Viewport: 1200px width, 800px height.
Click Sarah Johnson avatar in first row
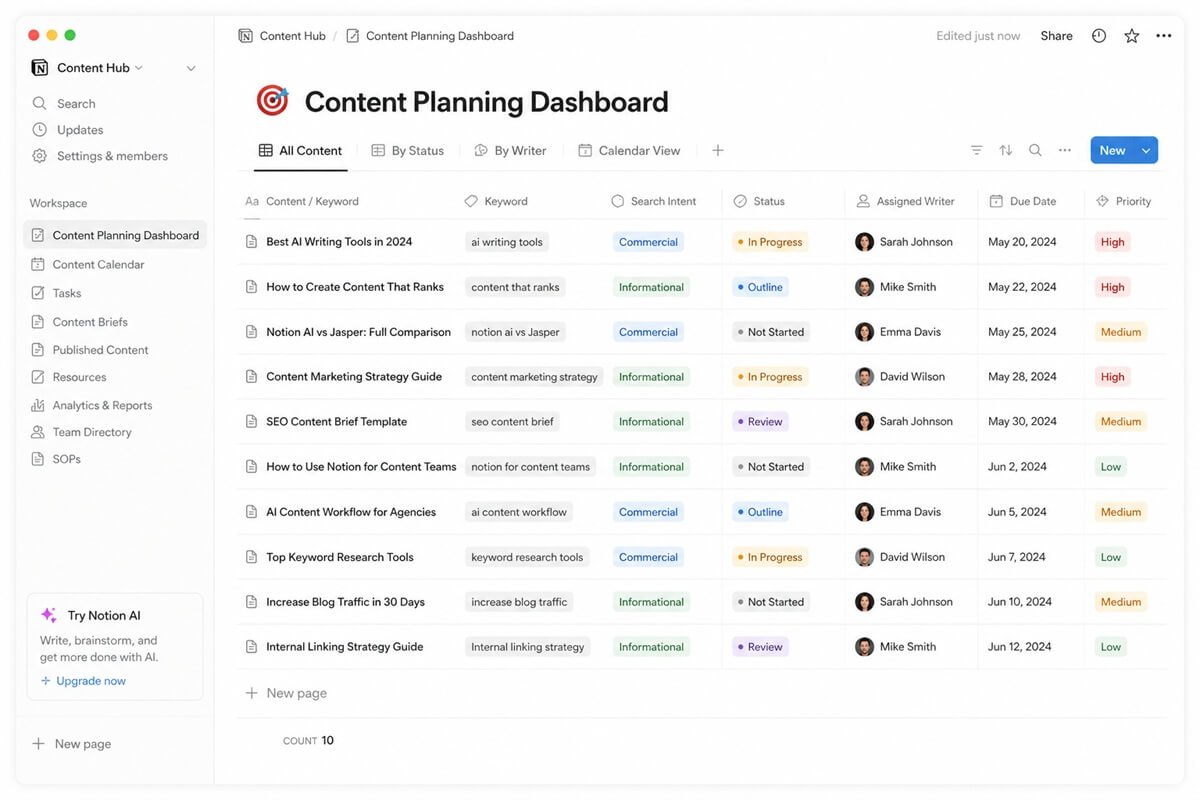865,242
